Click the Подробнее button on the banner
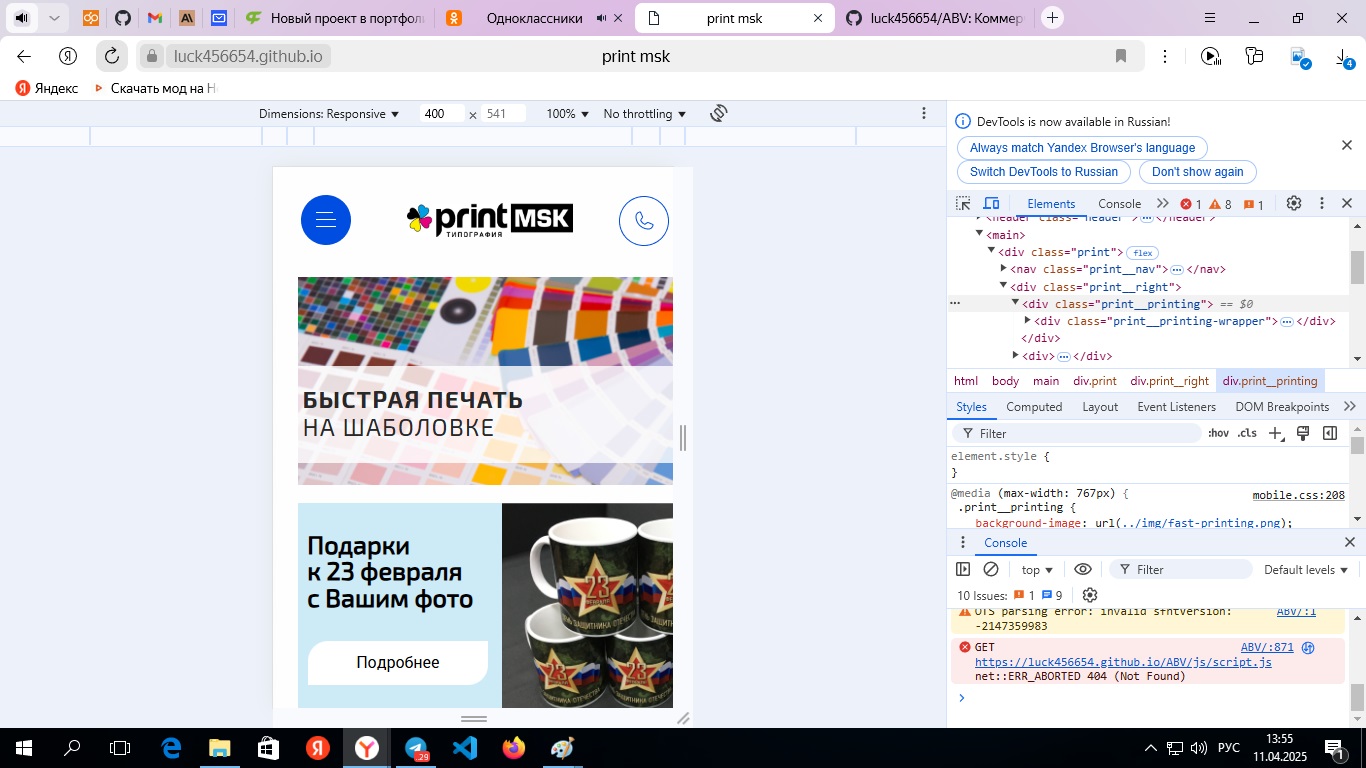Viewport: 1366px width, 768px height. (x=398, y=663)
